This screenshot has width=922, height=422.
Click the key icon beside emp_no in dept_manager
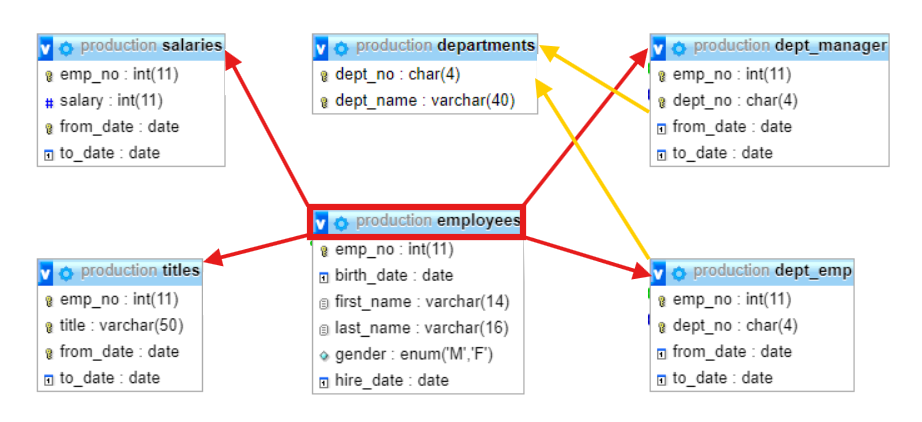pos(662,76)
